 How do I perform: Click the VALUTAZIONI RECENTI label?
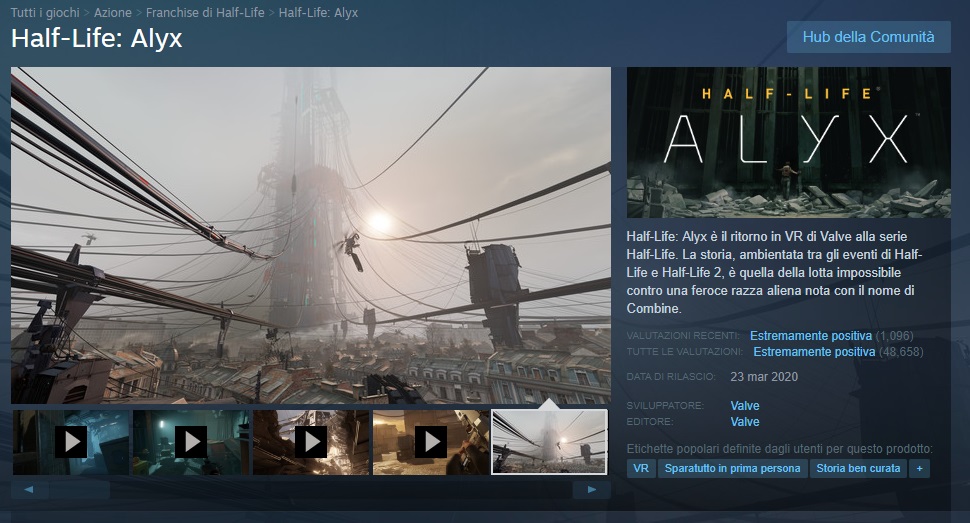pos(683,336)
